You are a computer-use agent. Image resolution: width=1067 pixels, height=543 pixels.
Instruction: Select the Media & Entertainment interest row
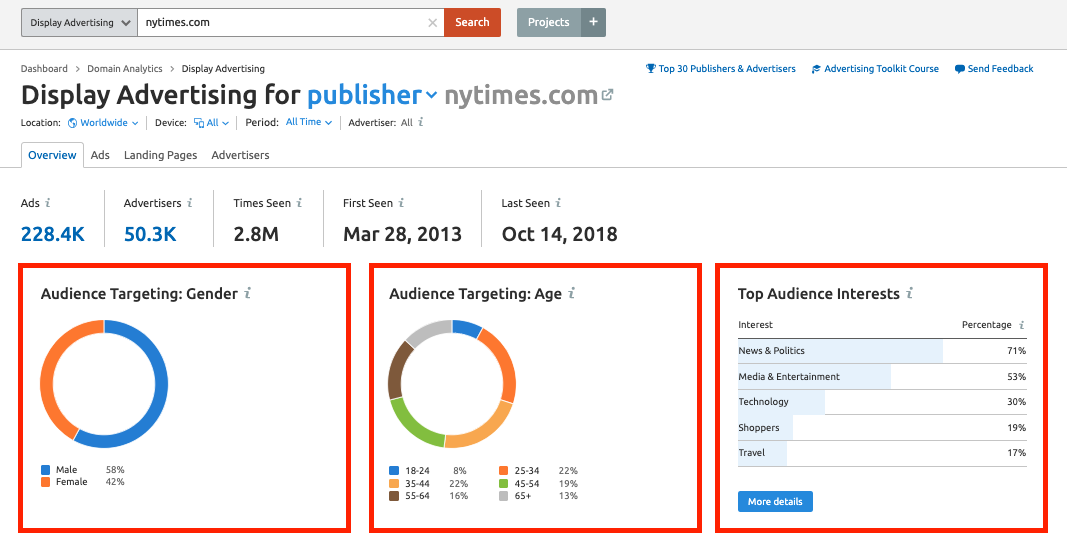(x=882, y=377)
